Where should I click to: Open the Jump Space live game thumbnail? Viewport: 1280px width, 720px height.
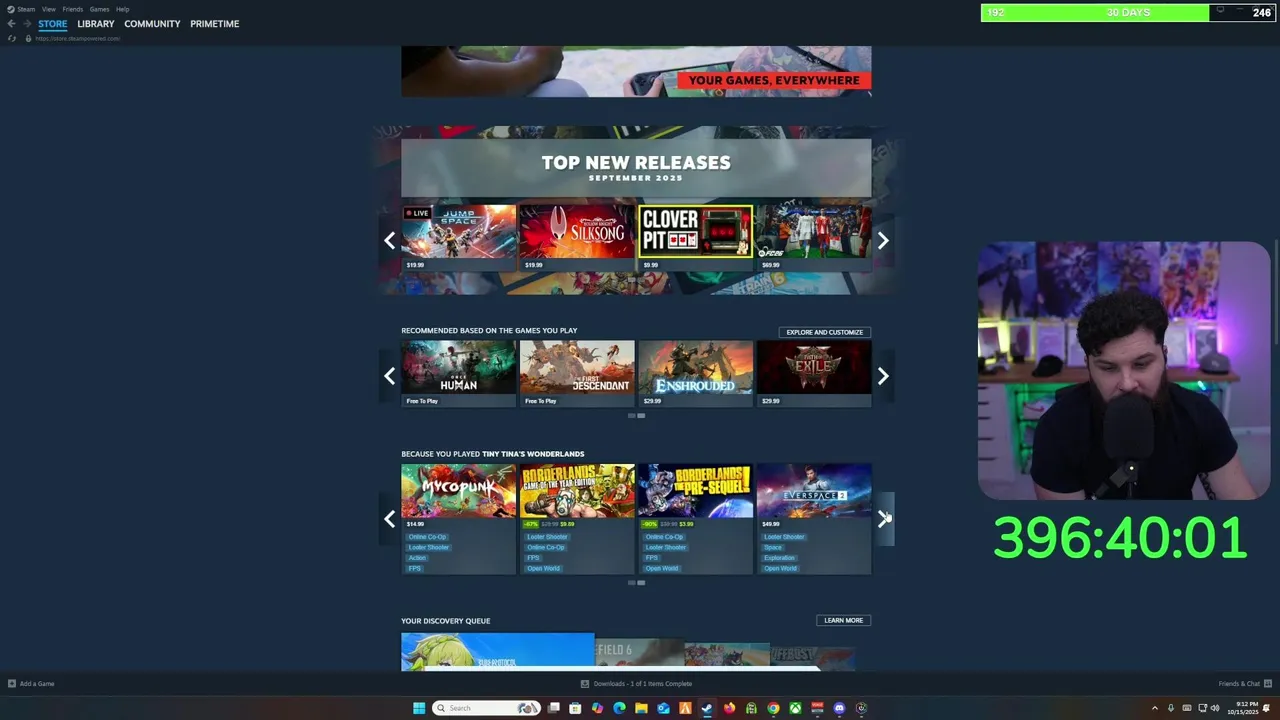(x=458, y=238)
